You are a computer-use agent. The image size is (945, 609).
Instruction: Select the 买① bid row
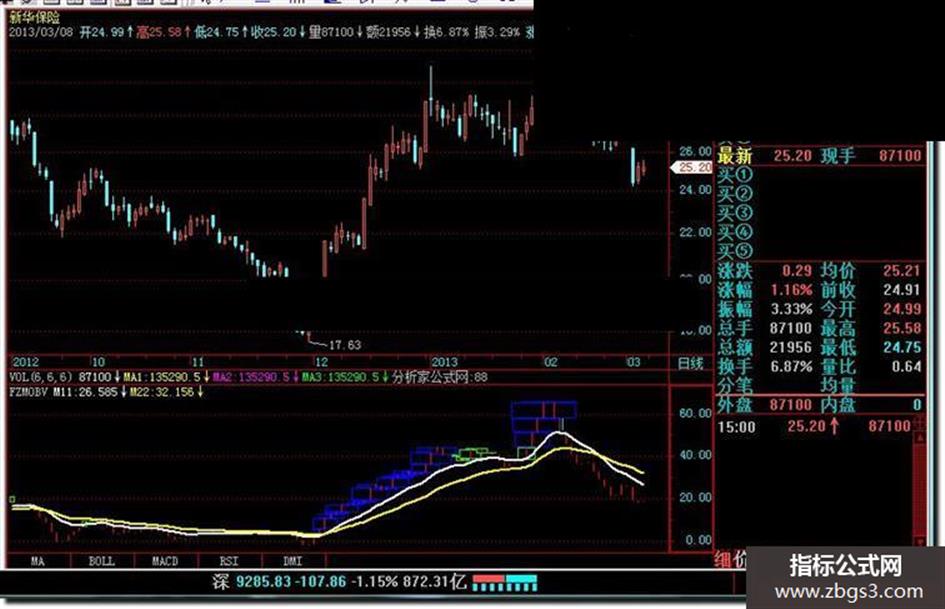point(820,175)
